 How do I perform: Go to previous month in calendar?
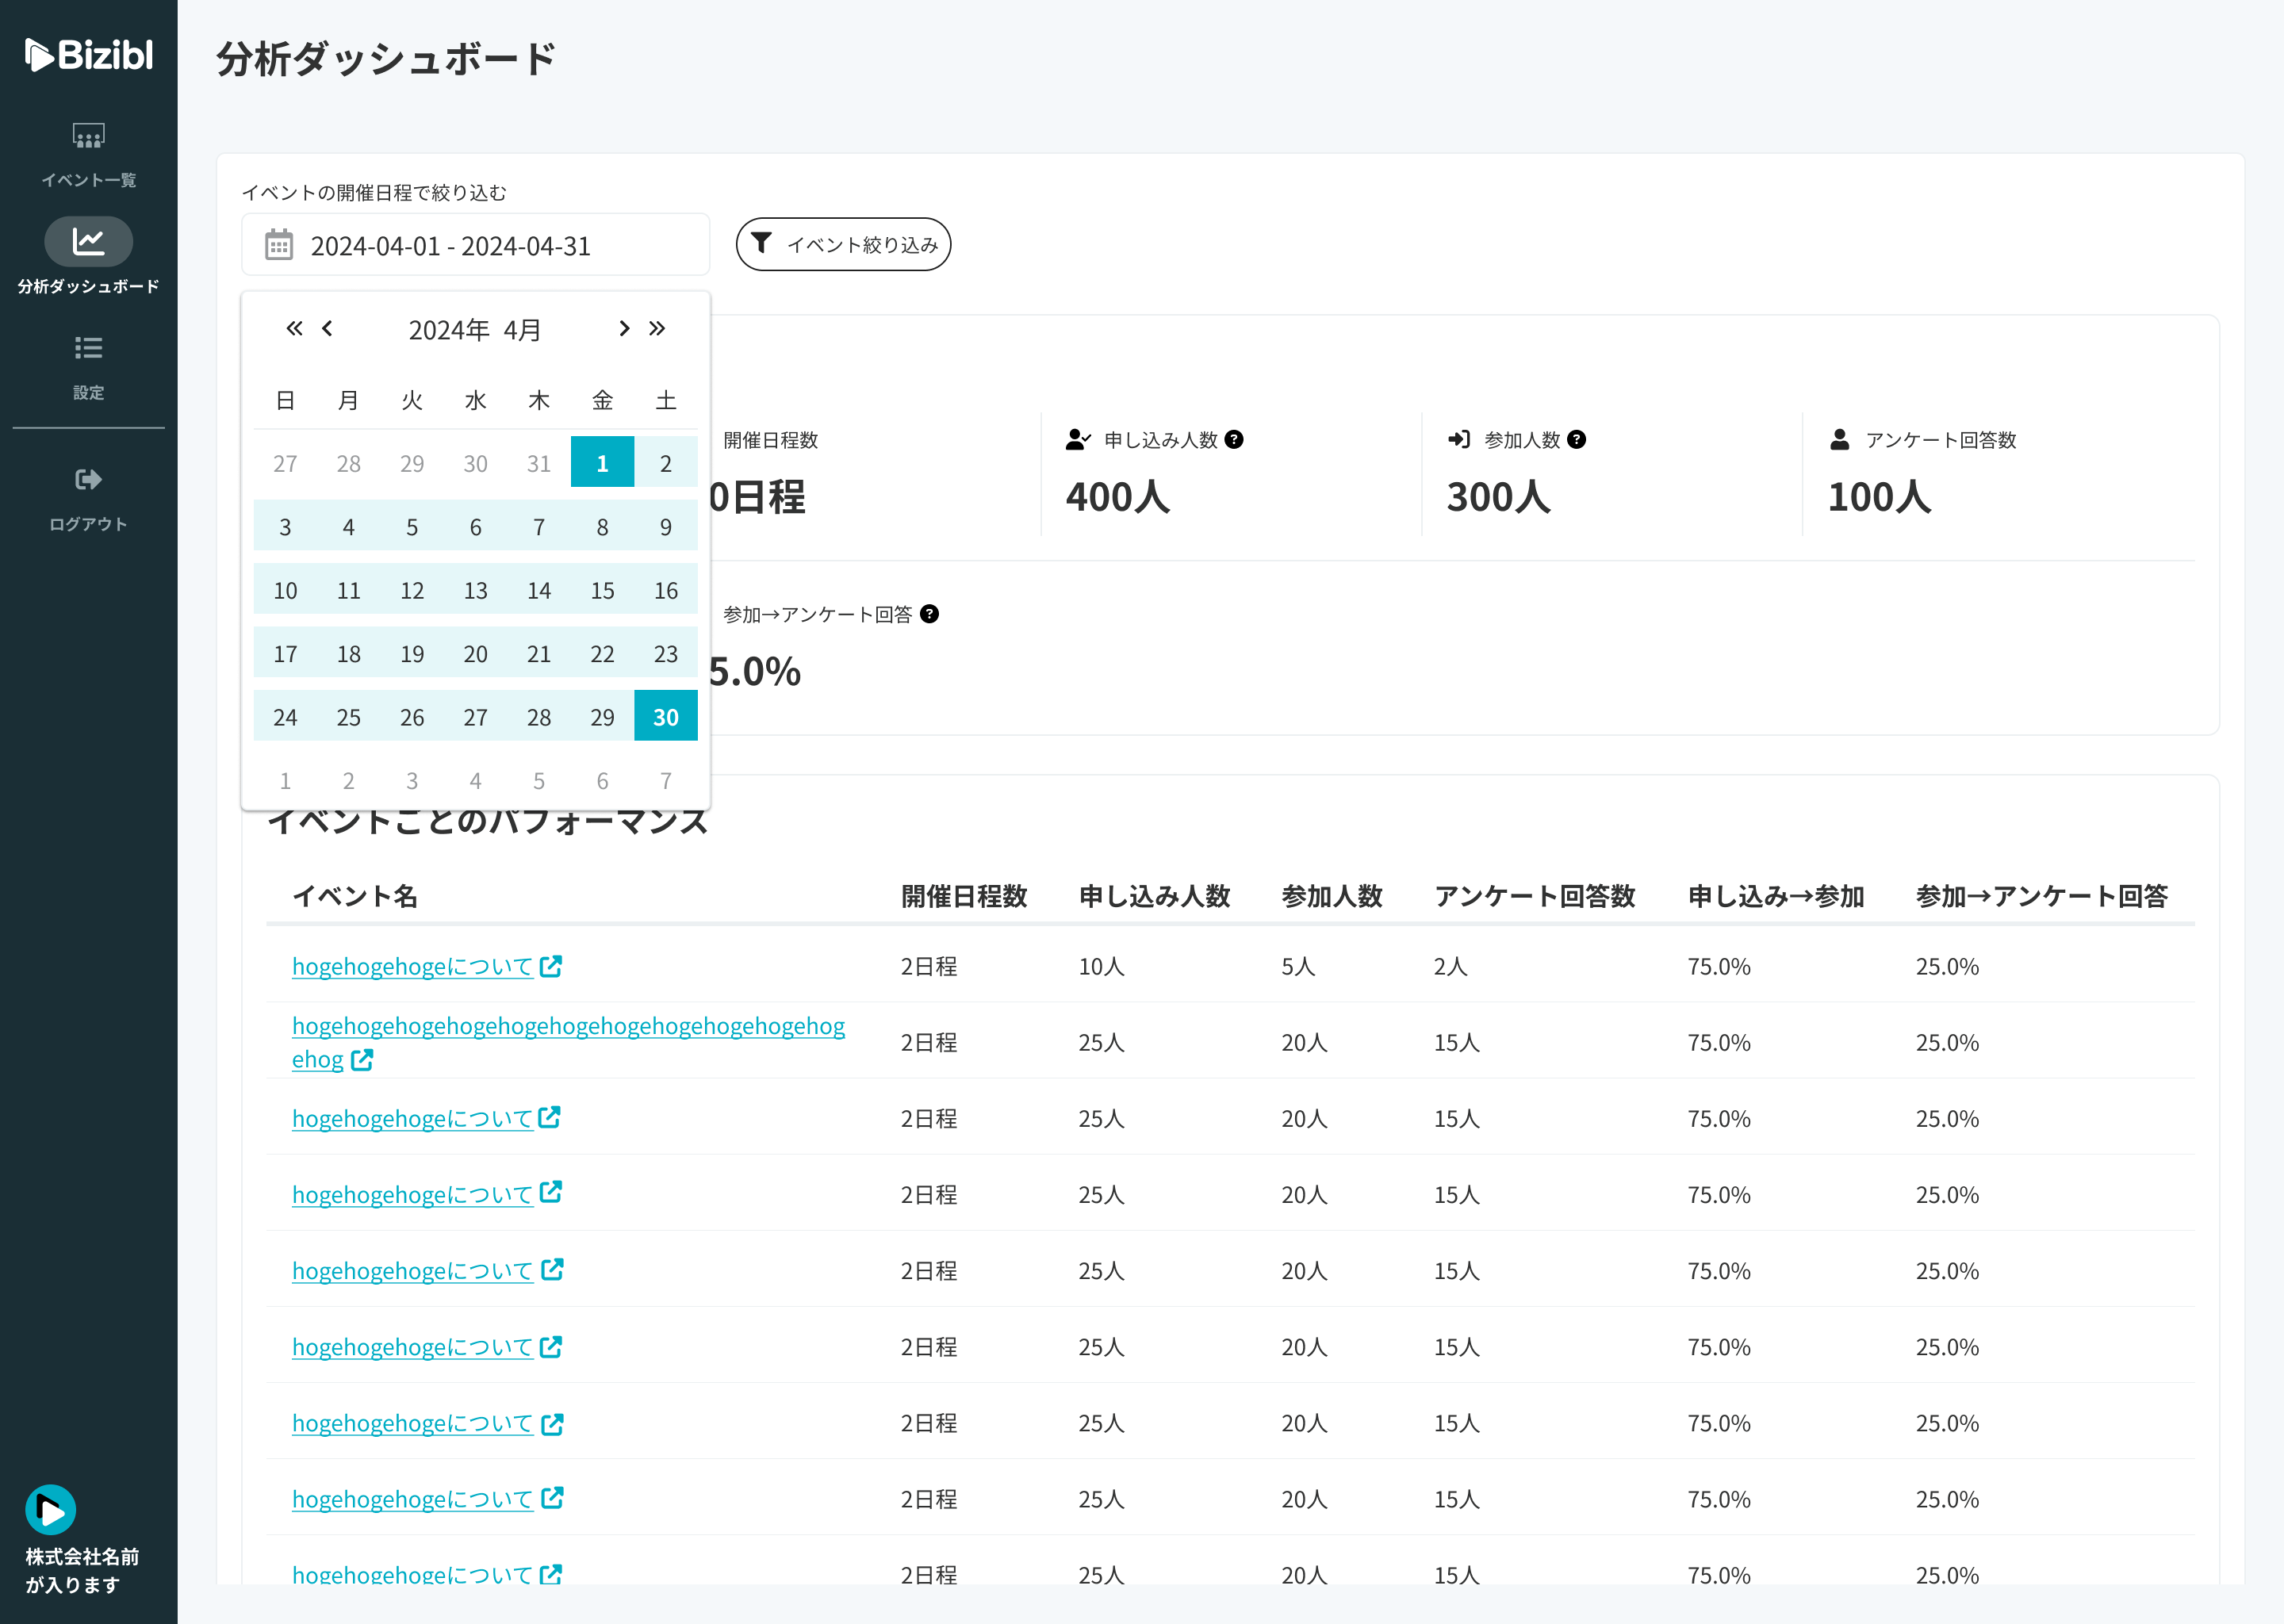[327, 329]
